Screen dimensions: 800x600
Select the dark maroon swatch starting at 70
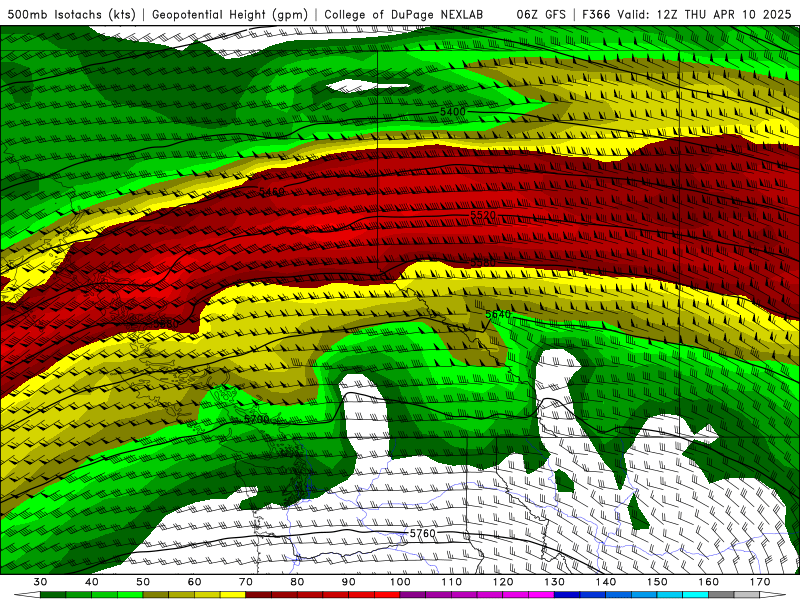pyautogui.click(x=259, y=595)
